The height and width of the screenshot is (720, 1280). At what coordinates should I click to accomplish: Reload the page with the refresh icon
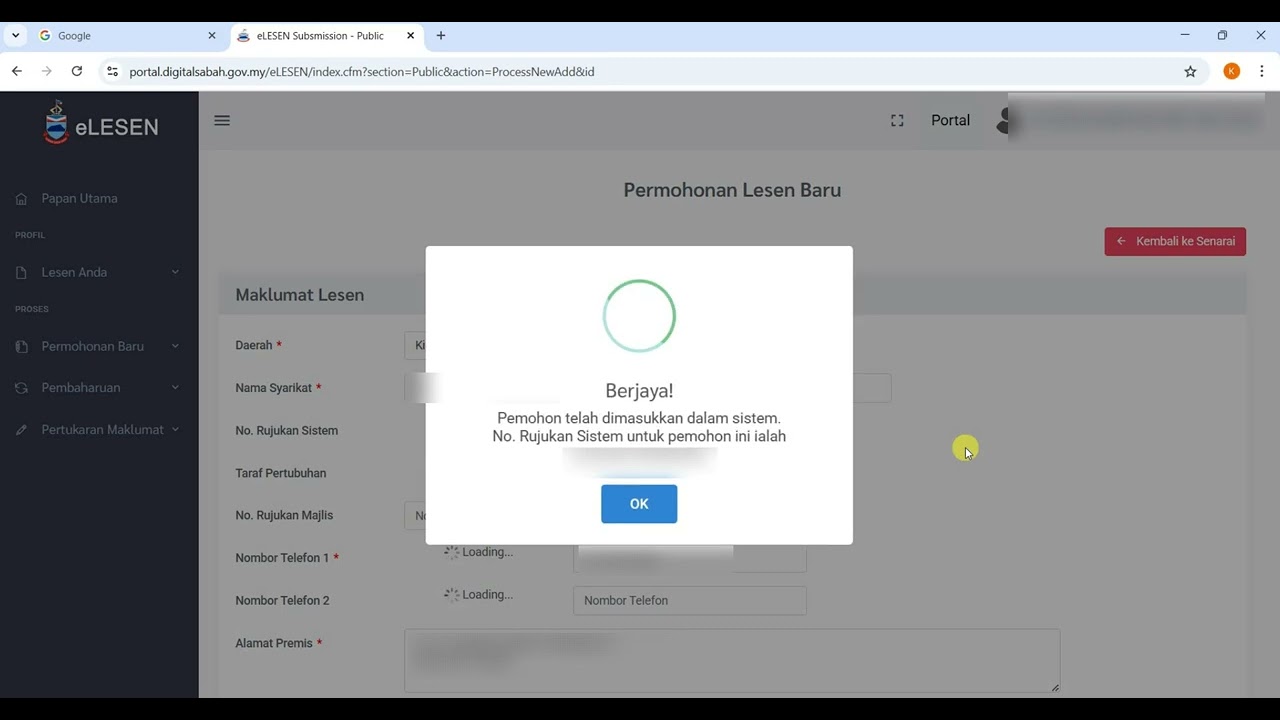tap(77, 71)
